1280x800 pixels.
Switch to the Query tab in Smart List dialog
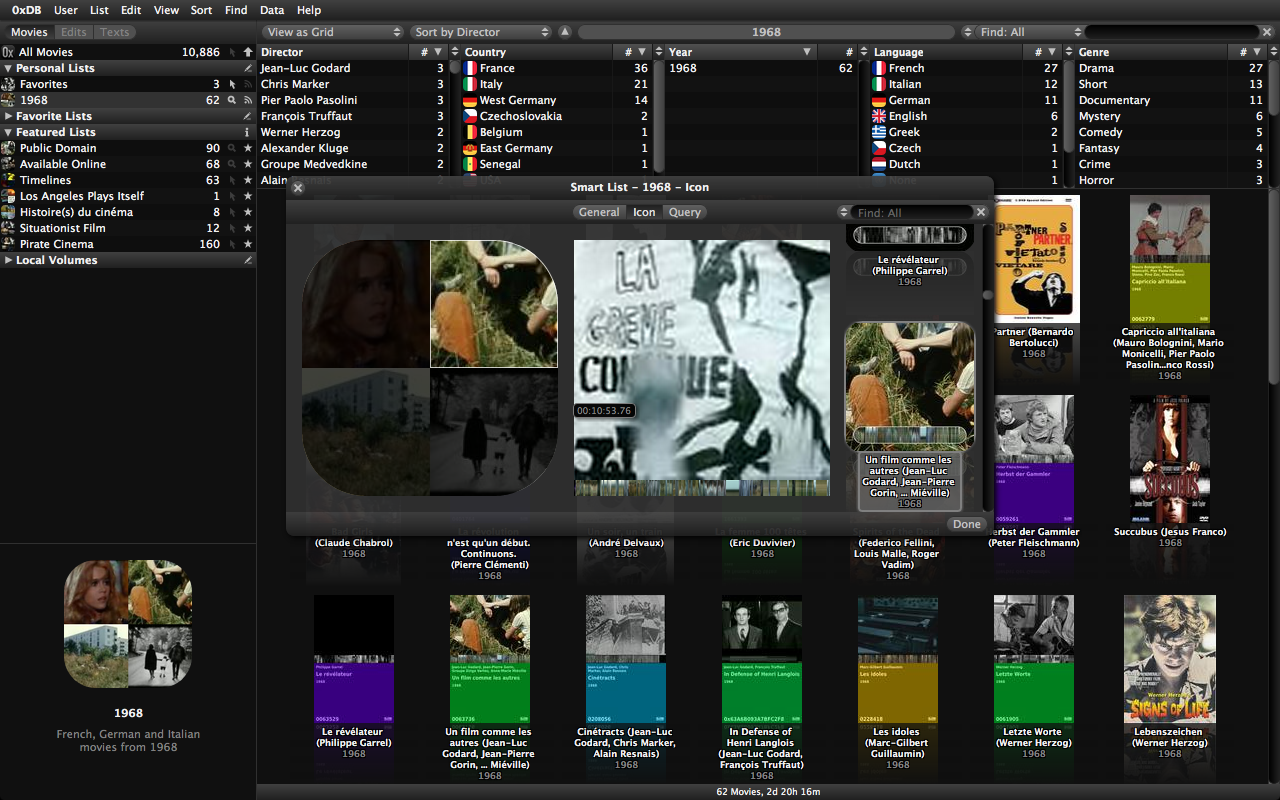tap(685, 212)
